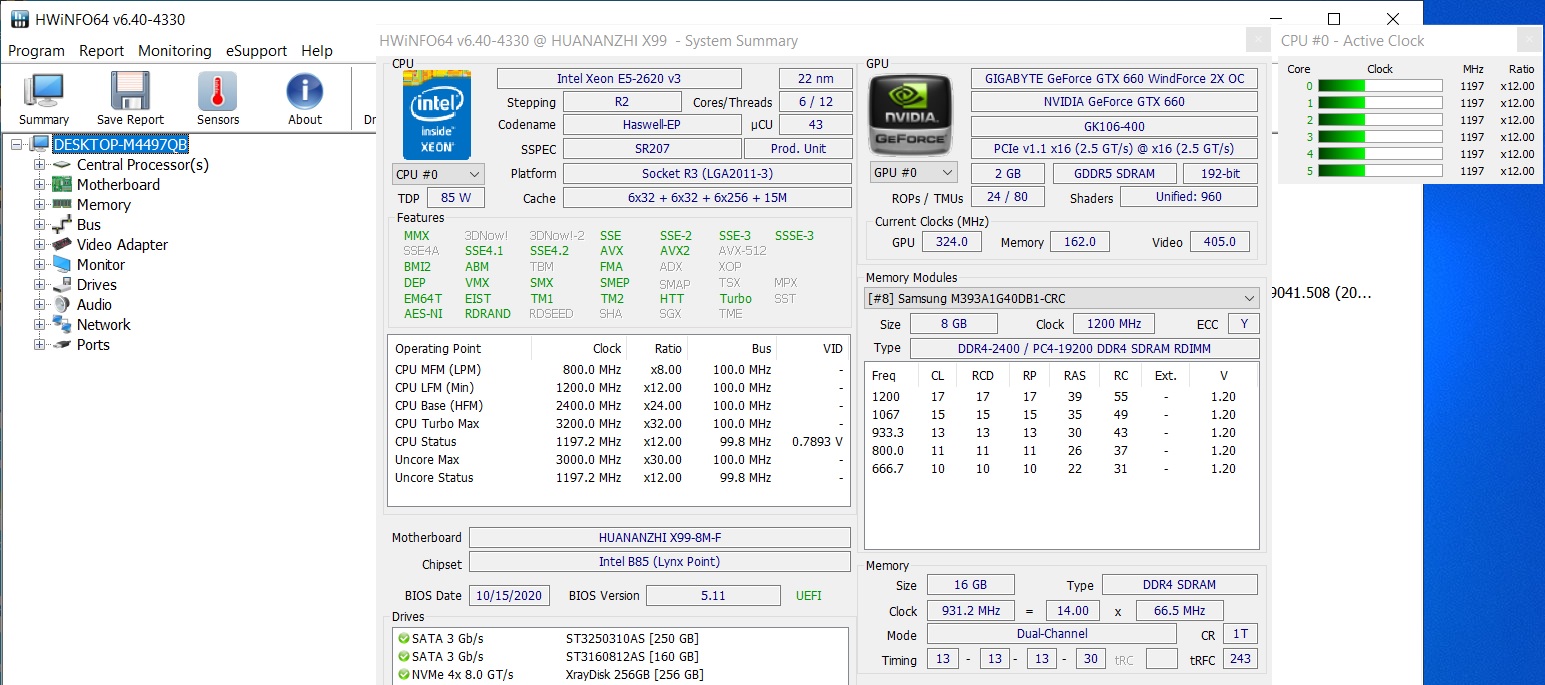
Task: Expand the Motherboard tree node
Action: (39, 185)
